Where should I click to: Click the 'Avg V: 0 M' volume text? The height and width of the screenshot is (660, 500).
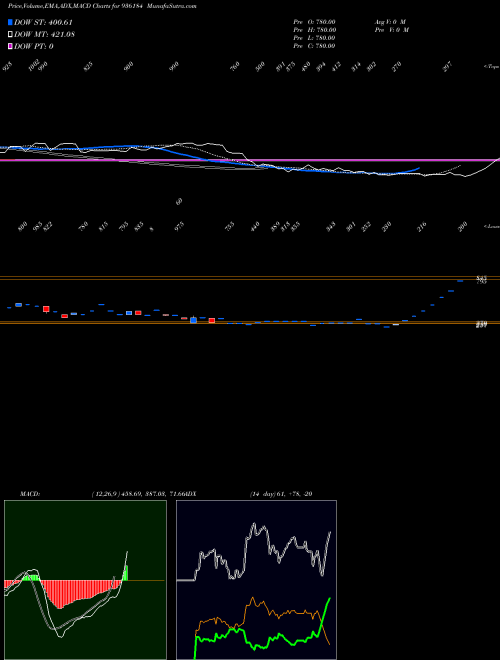(390, 21)
